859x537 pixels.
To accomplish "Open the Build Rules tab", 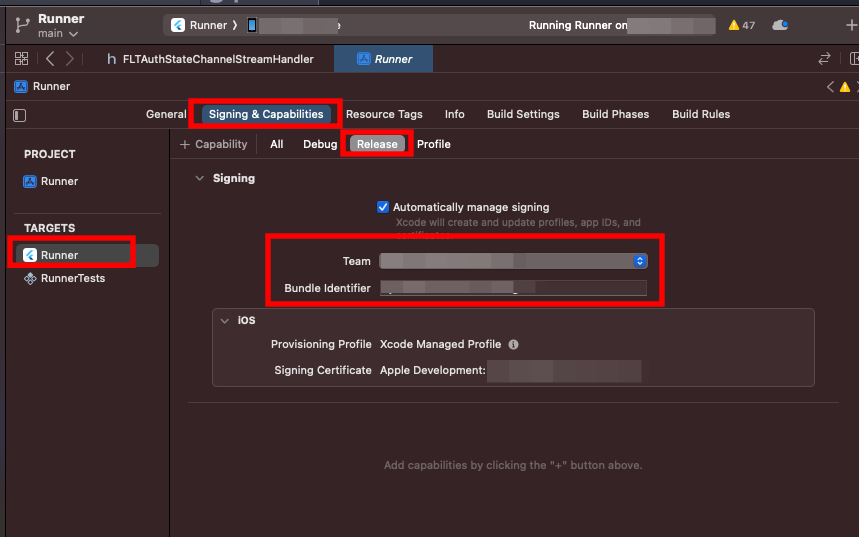I will [x=701, y=114].
